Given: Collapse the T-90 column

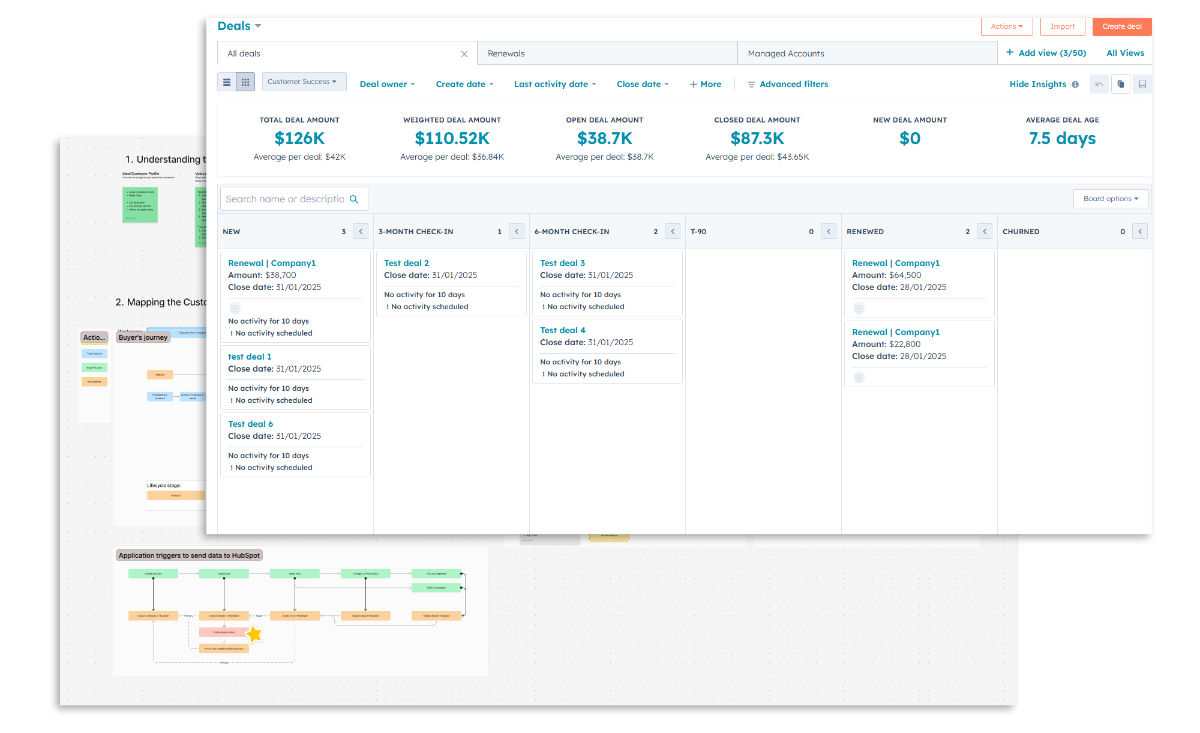Looking at the screenshot, I should click(x=829, y=231).
